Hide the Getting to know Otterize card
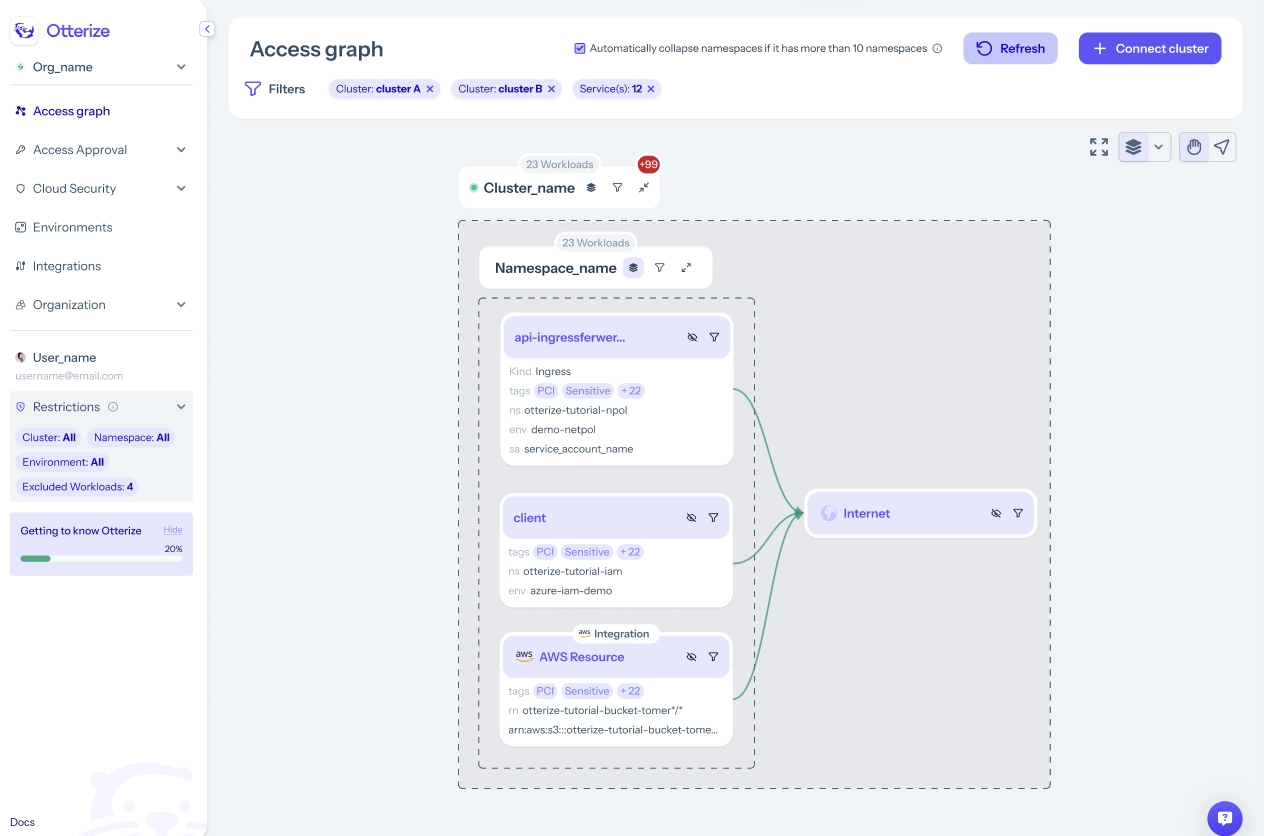This screenshot has width=1264, height=836. [173, 530]
